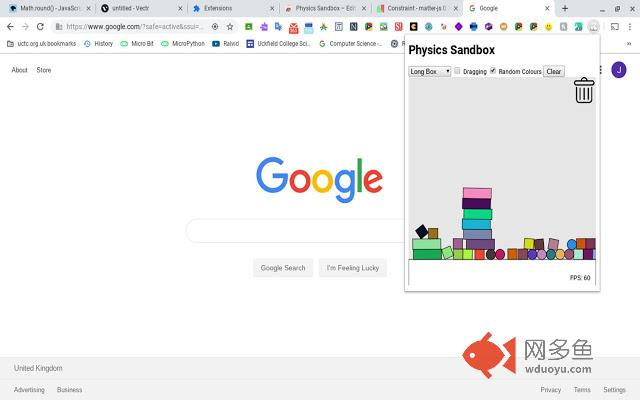Image resolution: width=640 pixels, height=400 pixels.
Task: Click the cast media icon in toolbar
Action: pyautogui.click(x=615, y=27)
